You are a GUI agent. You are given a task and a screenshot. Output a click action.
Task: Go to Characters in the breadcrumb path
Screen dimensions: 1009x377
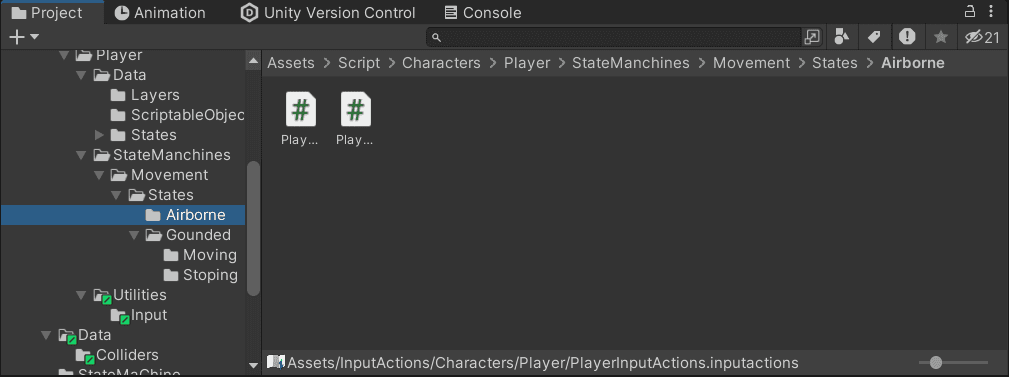(x=441, y=63)
